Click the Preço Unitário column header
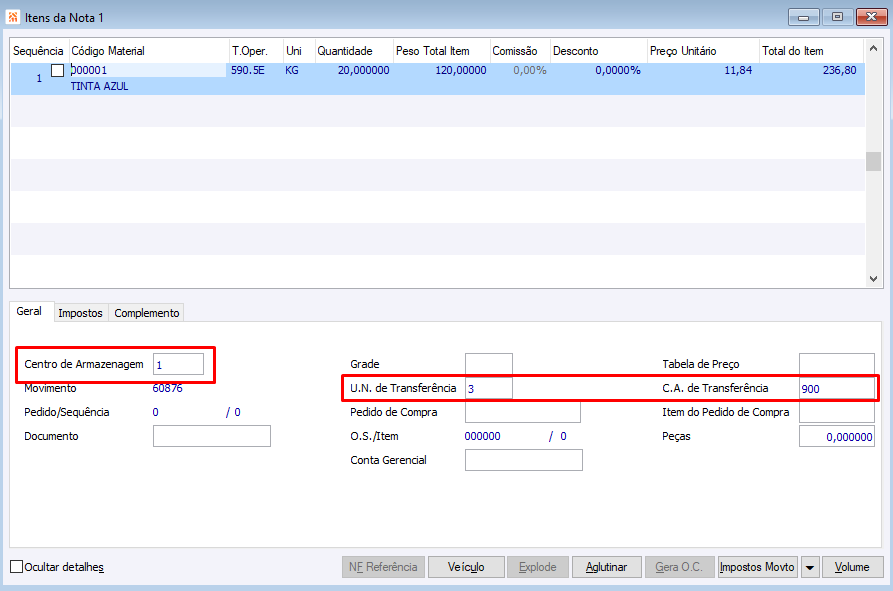Image resolution: width=893 pixels, height=591 pixels. pos(703,51)
